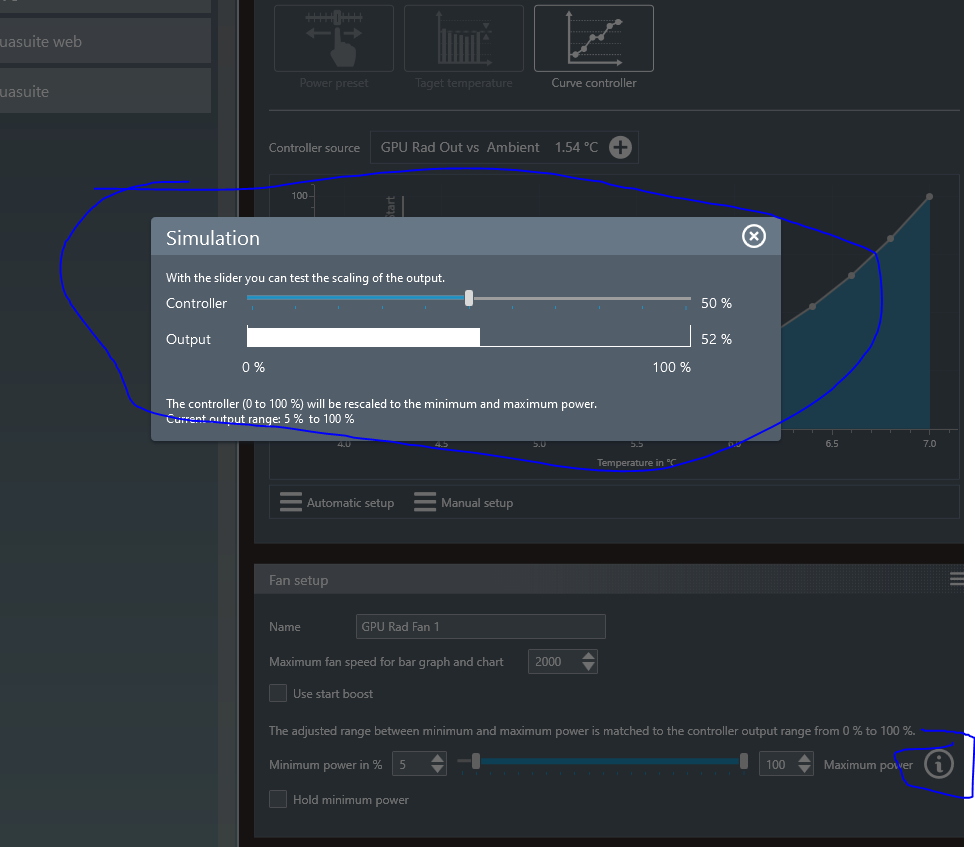Click the Maximum fan speed value field
Image resolution: width=975 pixels, height=847 pixels.
(x=555, y=662)
